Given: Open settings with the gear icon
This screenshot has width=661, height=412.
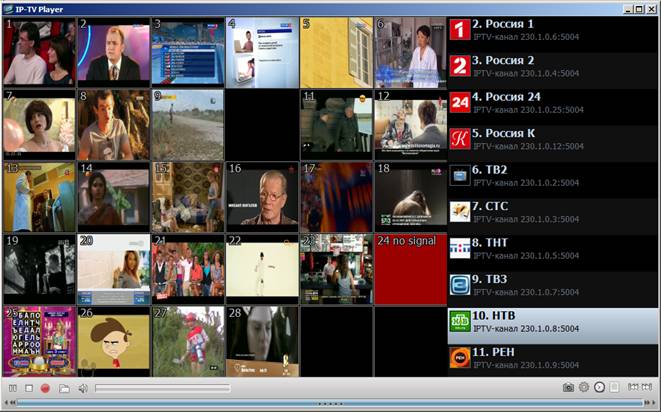Looking at the screenshot, I should pyautogui.click(x=584, y=387).
